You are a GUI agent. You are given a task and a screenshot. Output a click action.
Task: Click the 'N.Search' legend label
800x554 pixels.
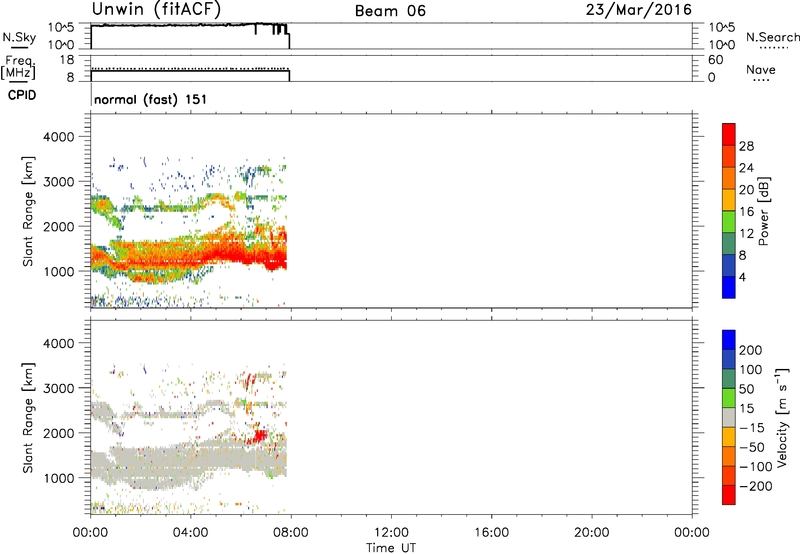click(x=773, y=37)
